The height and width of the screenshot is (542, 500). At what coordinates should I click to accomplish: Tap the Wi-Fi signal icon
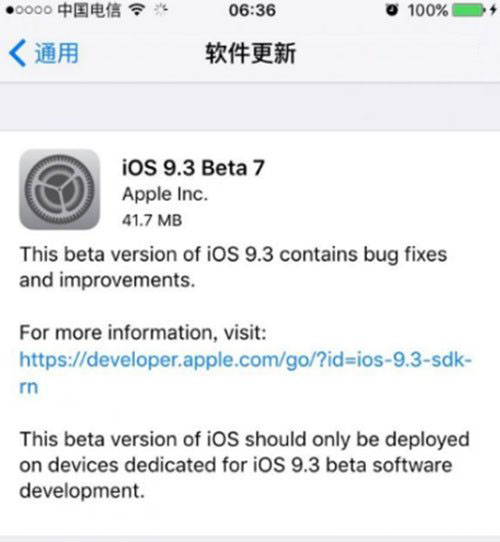[137, 10]
